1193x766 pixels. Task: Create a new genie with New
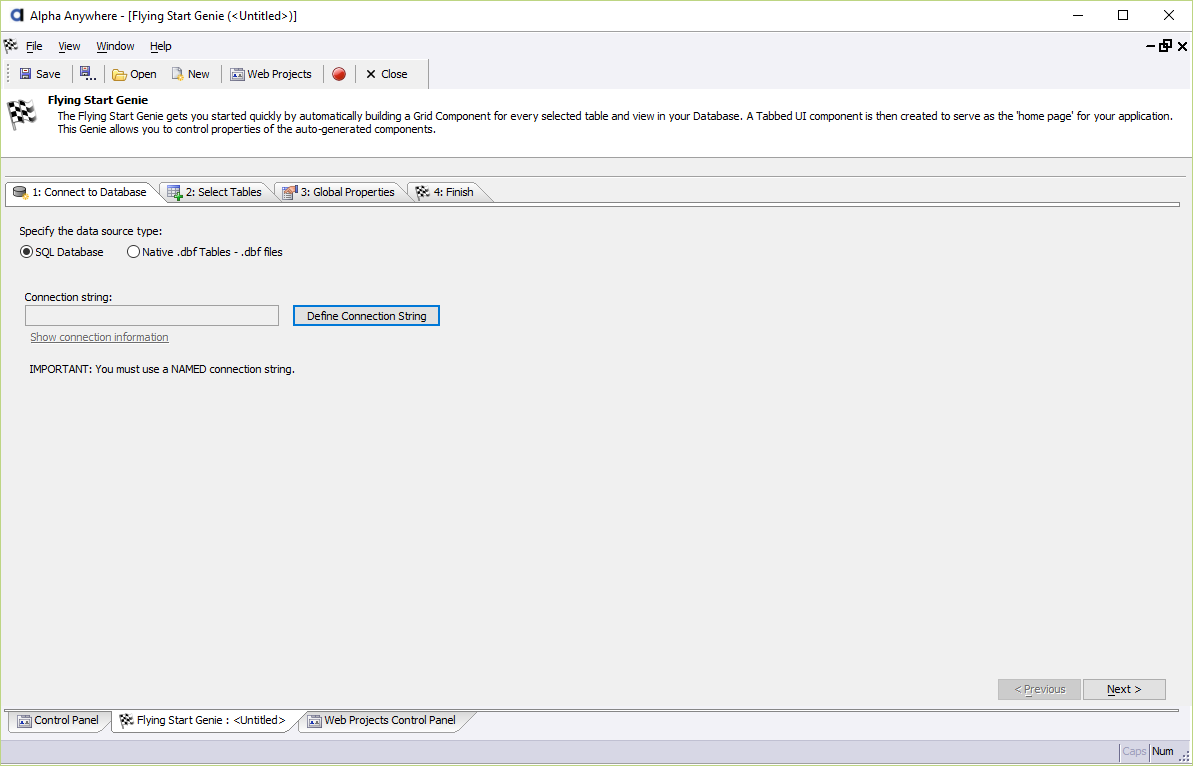(190, 74)
